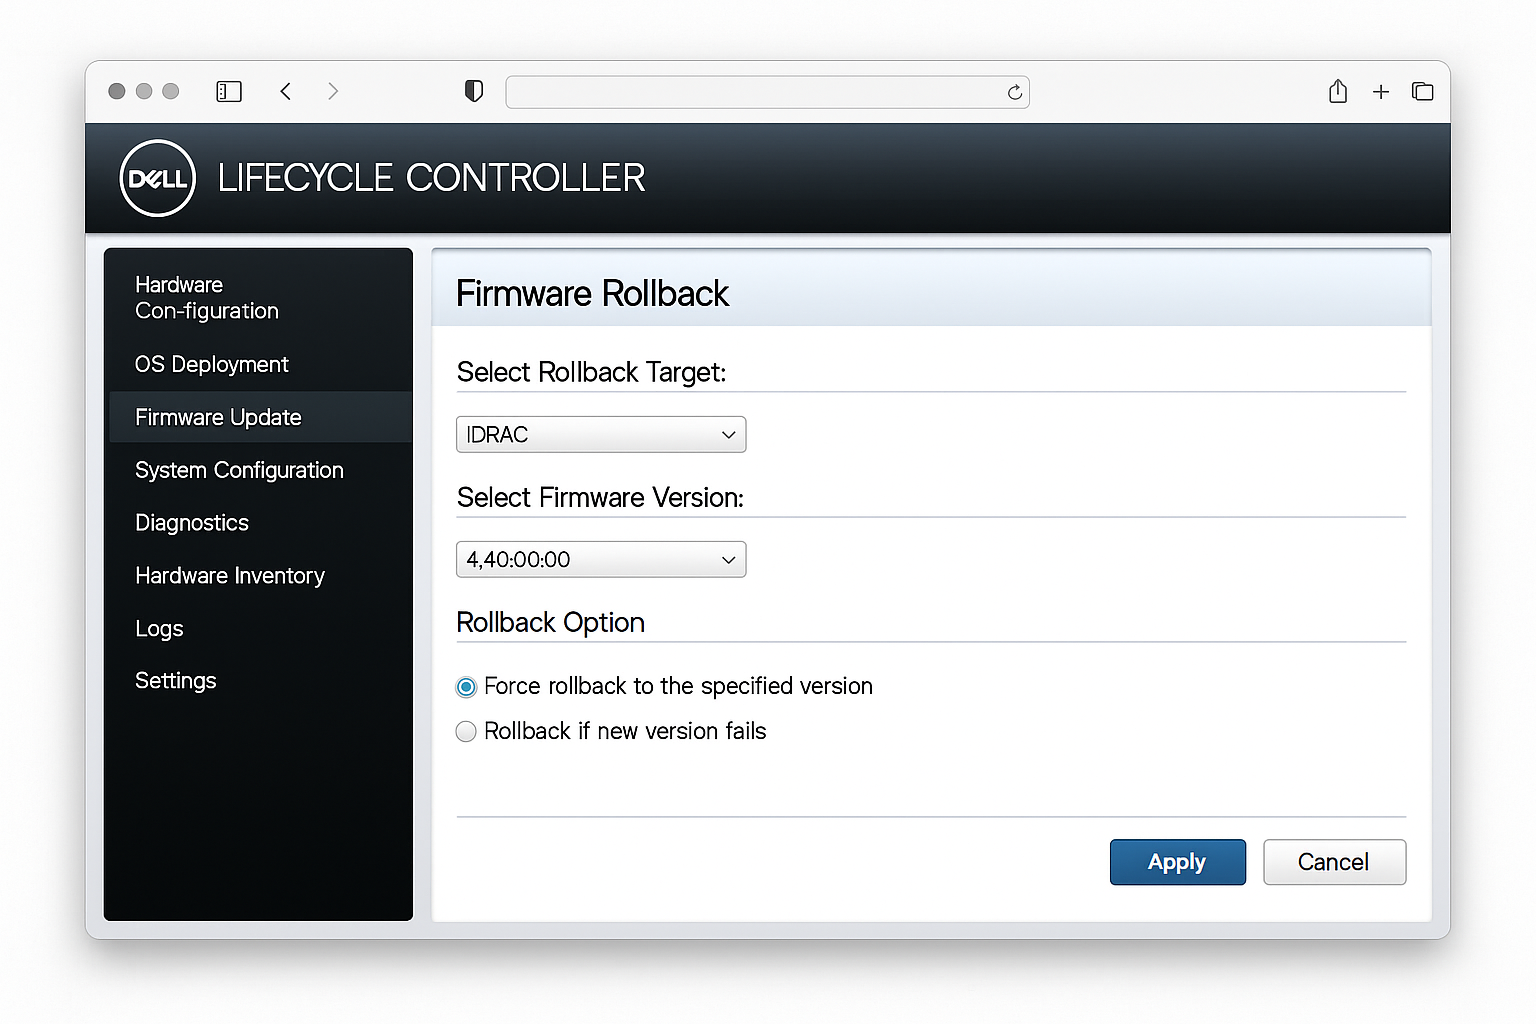Select Firmware Update in the sidebar

260,417
